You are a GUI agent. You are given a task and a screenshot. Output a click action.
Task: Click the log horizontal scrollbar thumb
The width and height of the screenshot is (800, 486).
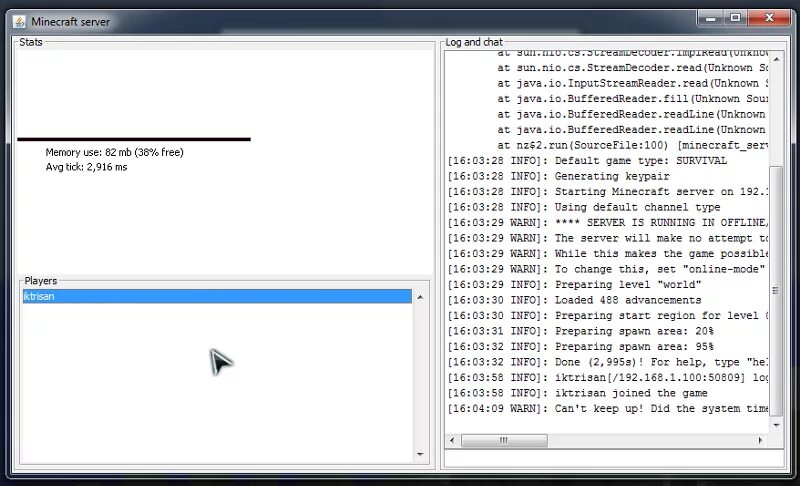tap(504, 440)
